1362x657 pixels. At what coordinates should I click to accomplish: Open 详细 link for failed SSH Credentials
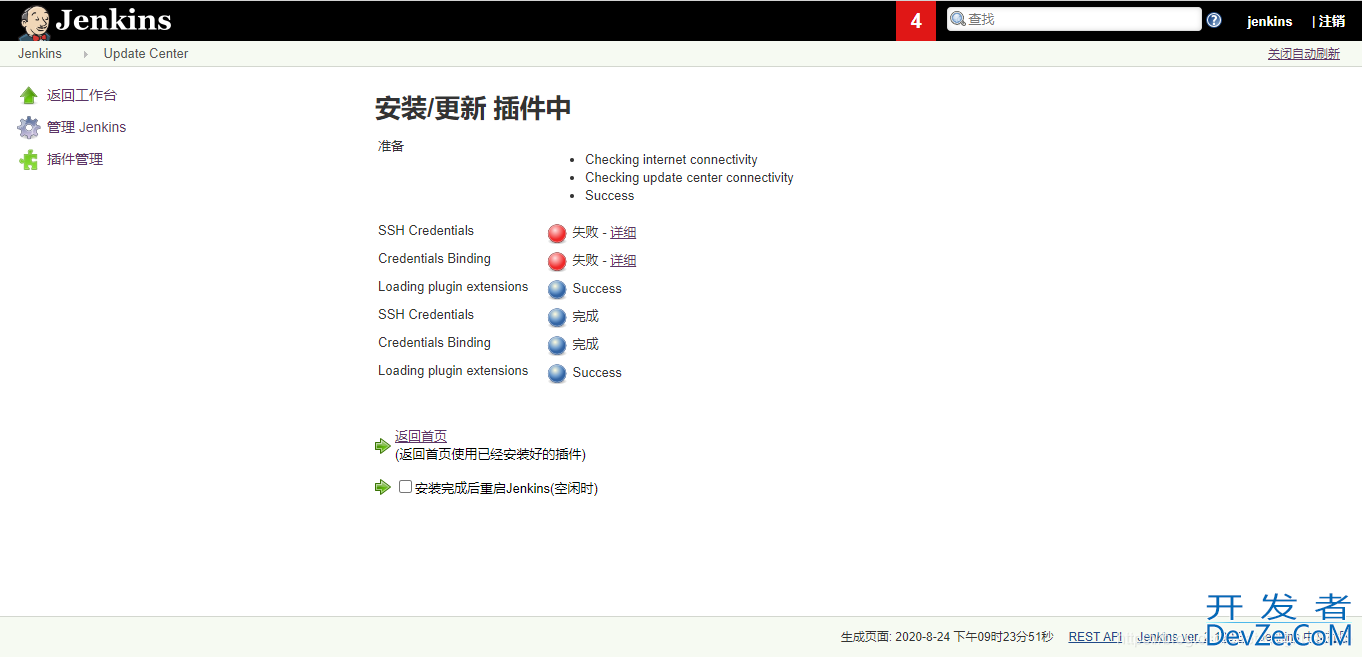pos(623,232)
